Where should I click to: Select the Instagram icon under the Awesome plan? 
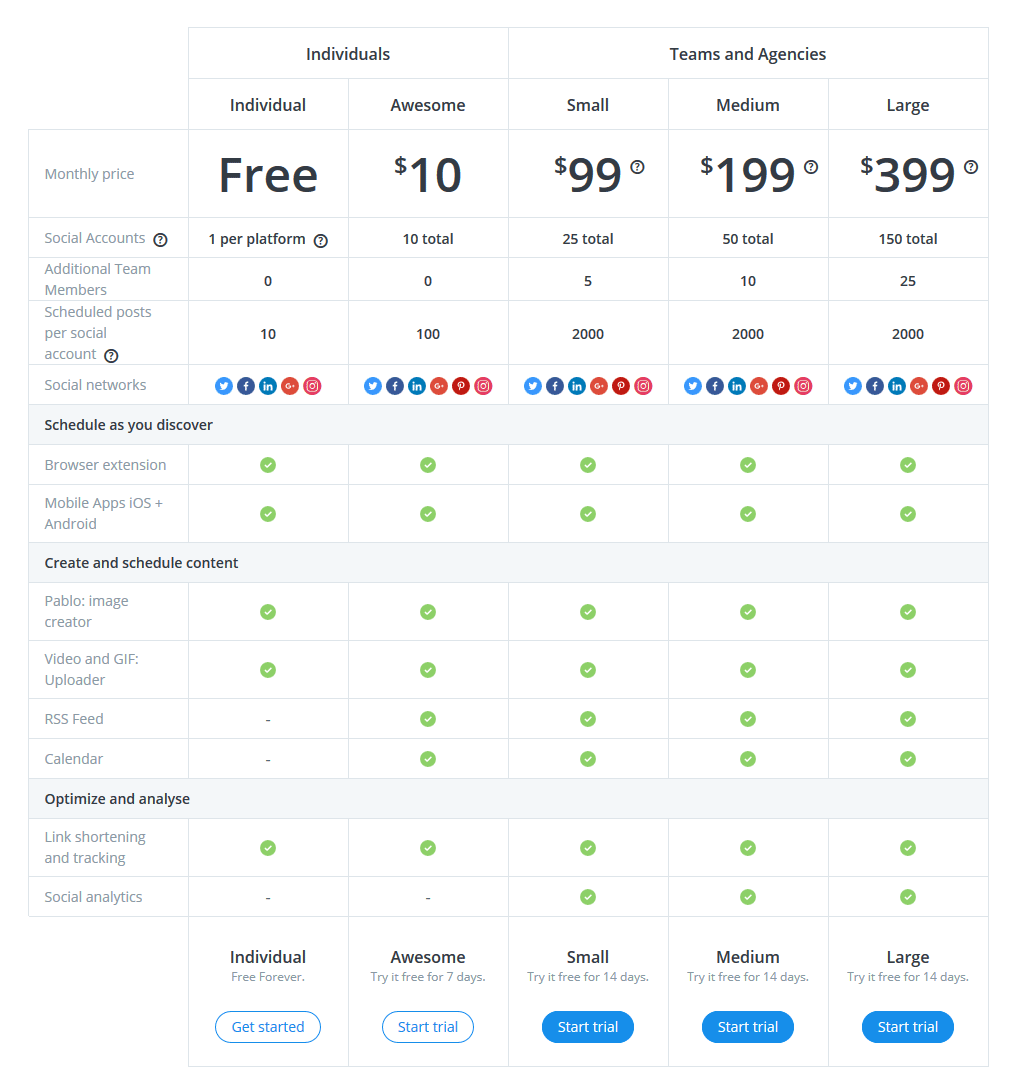point(482,385)
